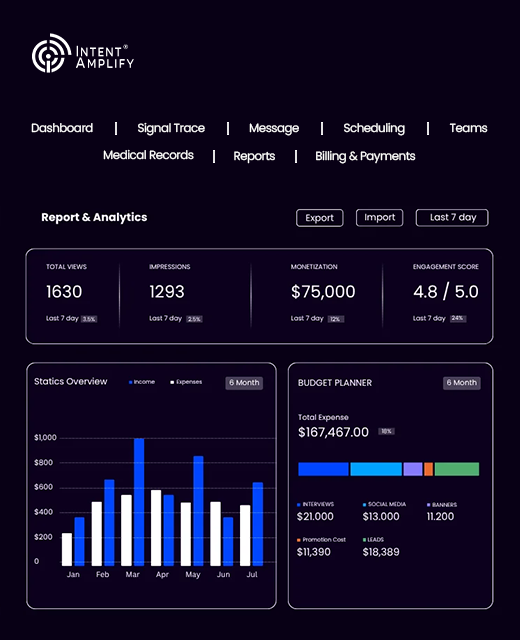The height and width of the screenshot is (640, 520).
Task: Click the Import button
Action: click(x=380, y=218)
